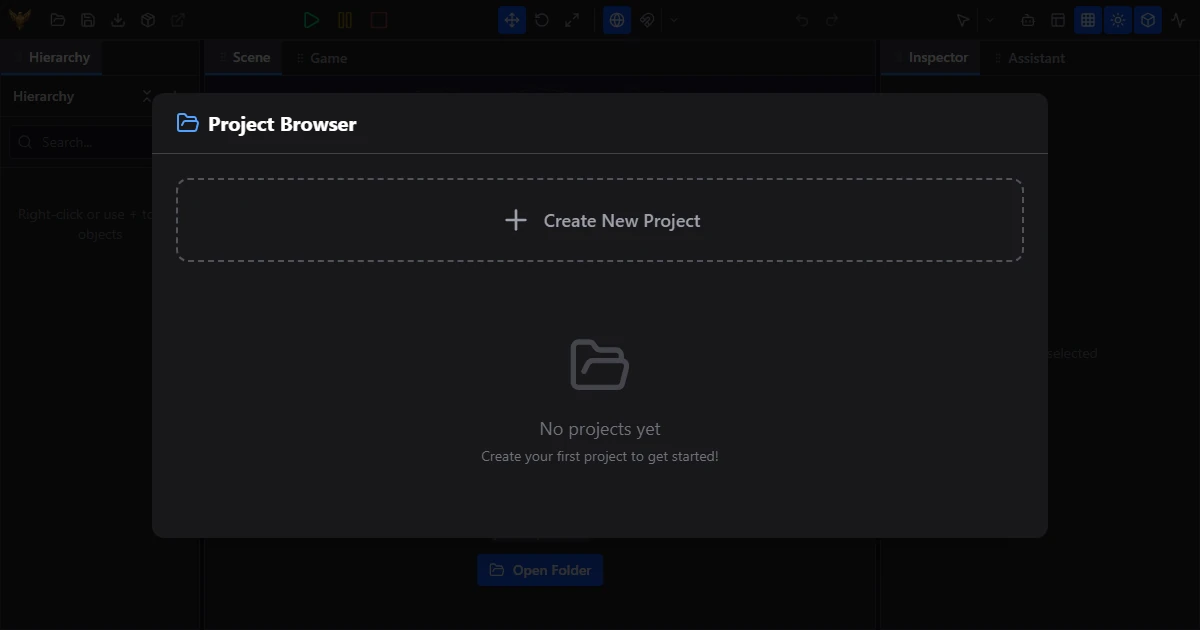The width and height of the screenshot is (1200, 630).
Task: Click Create New Project button
Action: 600,221
